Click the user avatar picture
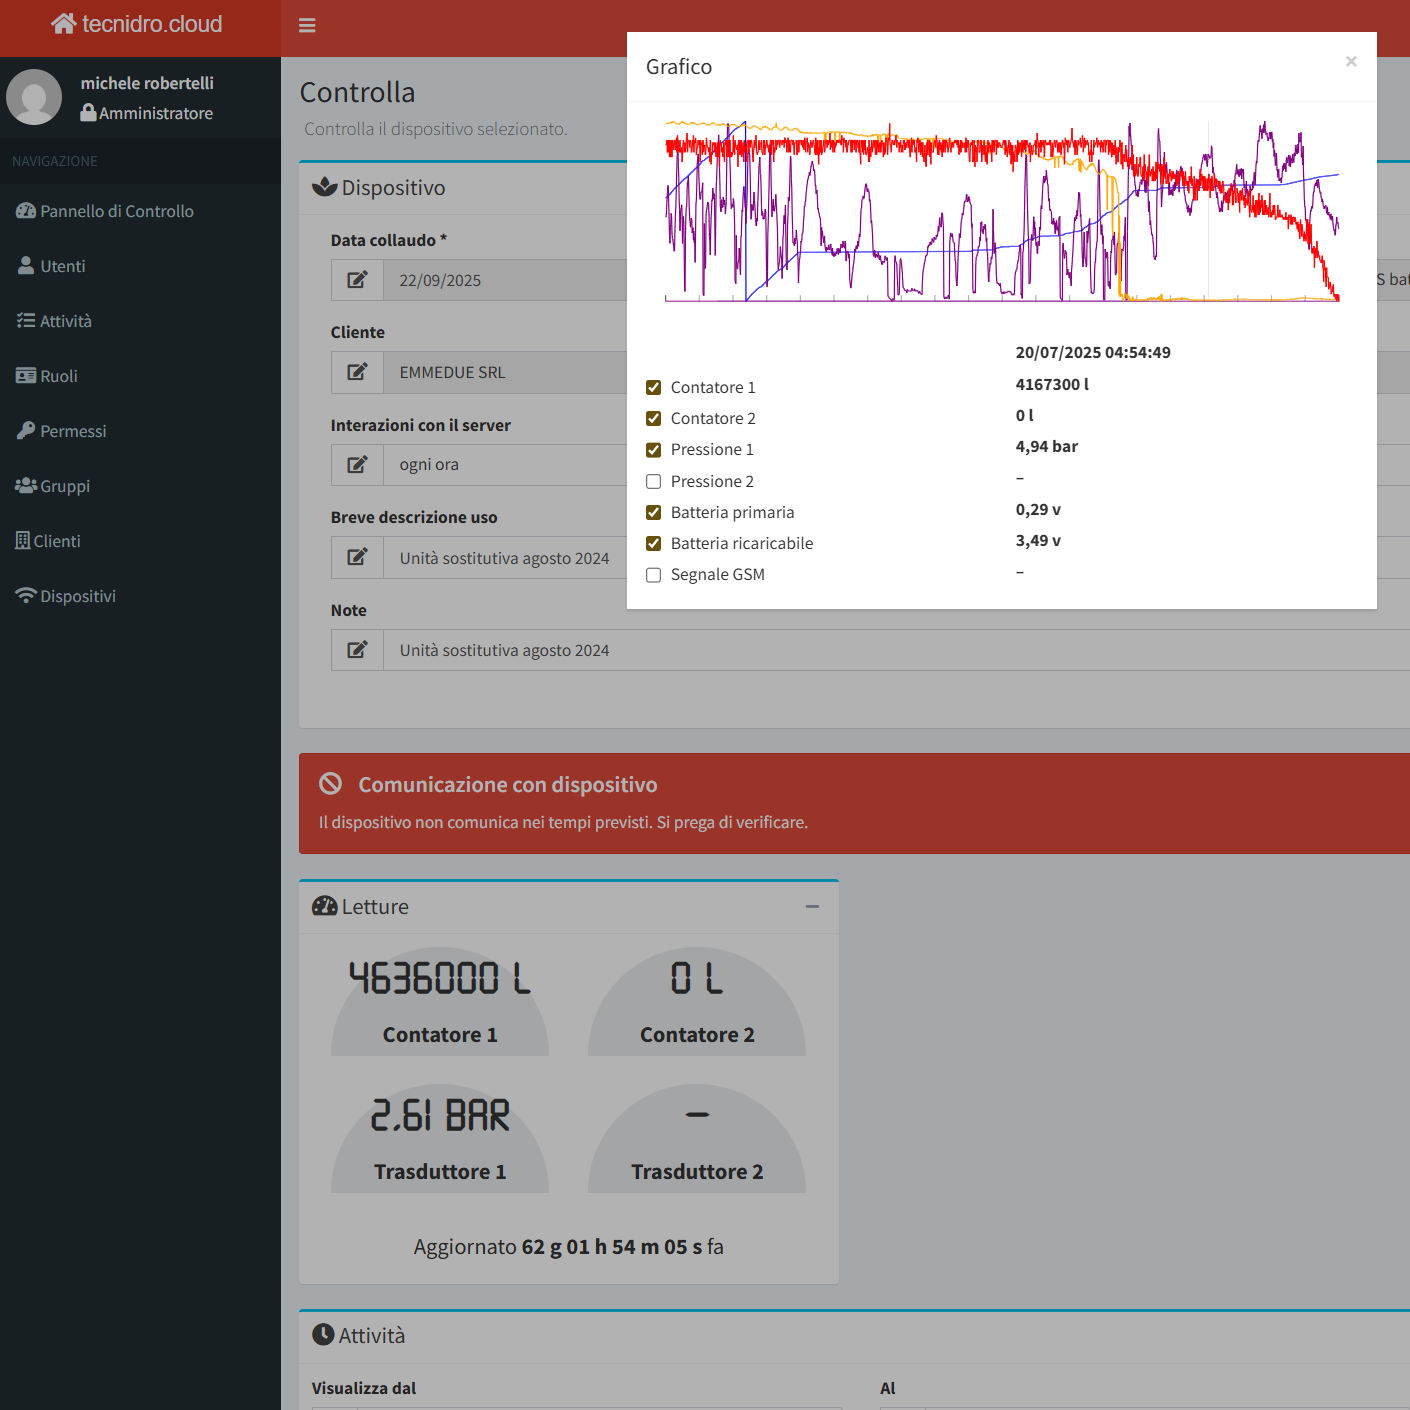 (34, 97)
